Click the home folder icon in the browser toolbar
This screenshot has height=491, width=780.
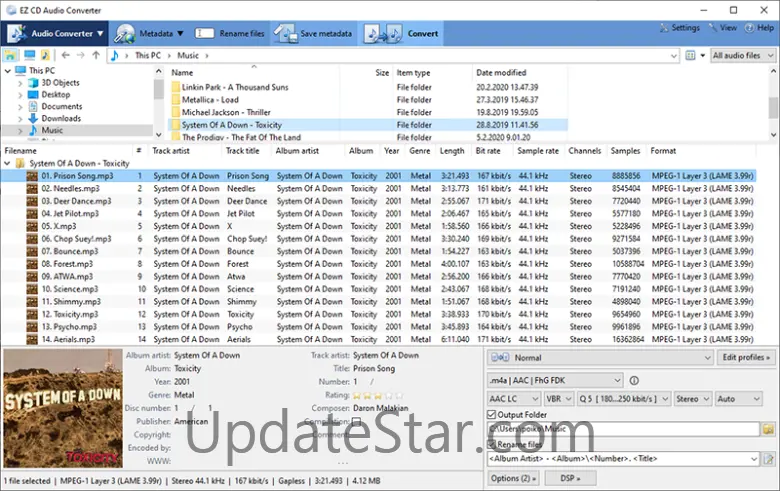click(x=10, y=55)
